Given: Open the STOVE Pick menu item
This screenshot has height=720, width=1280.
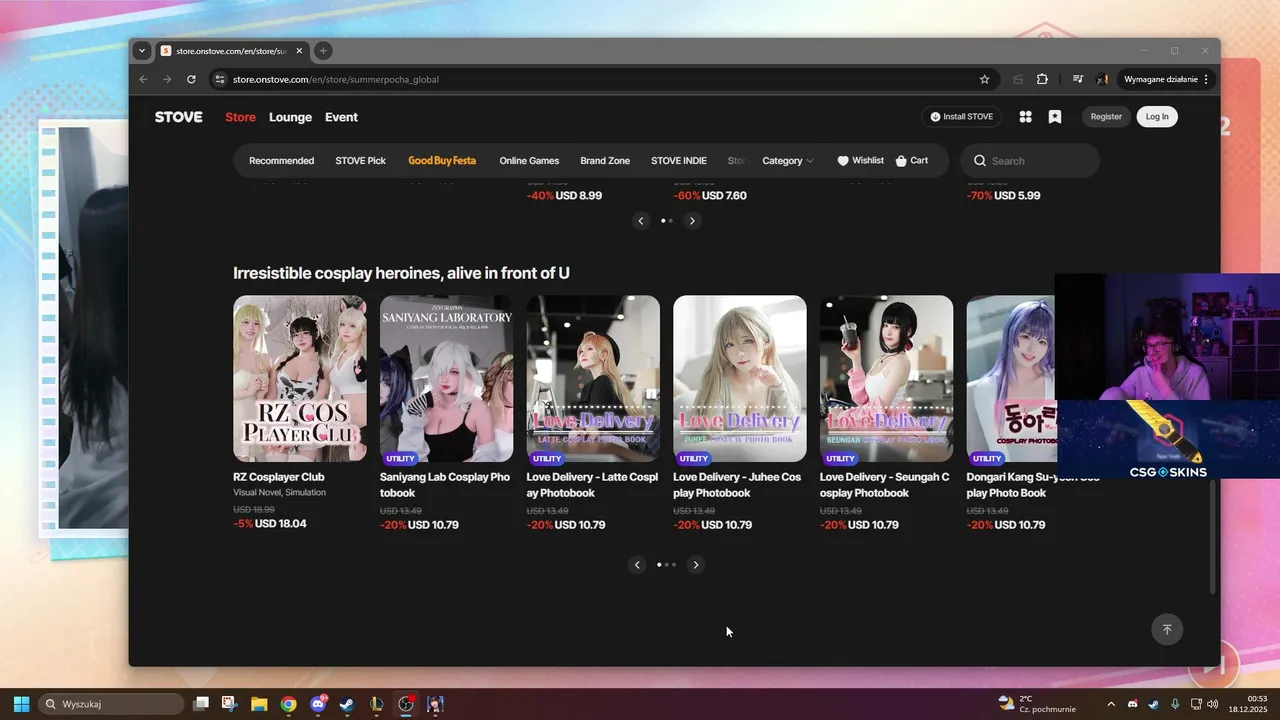Looking at the screenshot, I should [360, 161].
